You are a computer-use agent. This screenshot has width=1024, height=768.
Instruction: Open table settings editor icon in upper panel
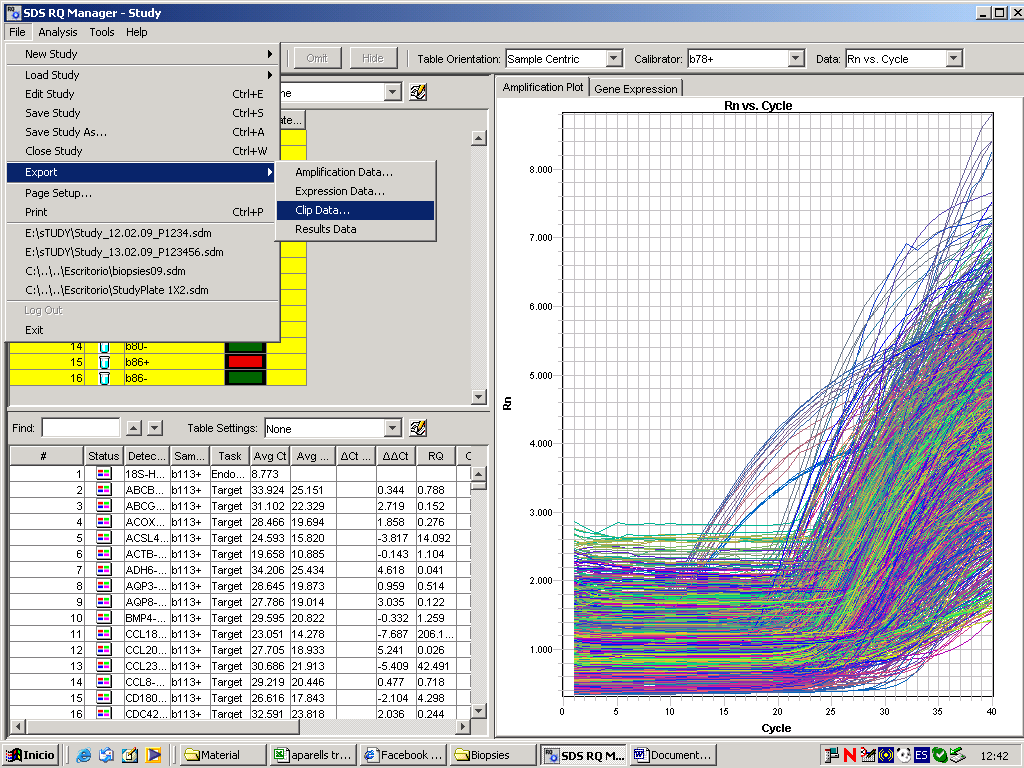[418, 92]
